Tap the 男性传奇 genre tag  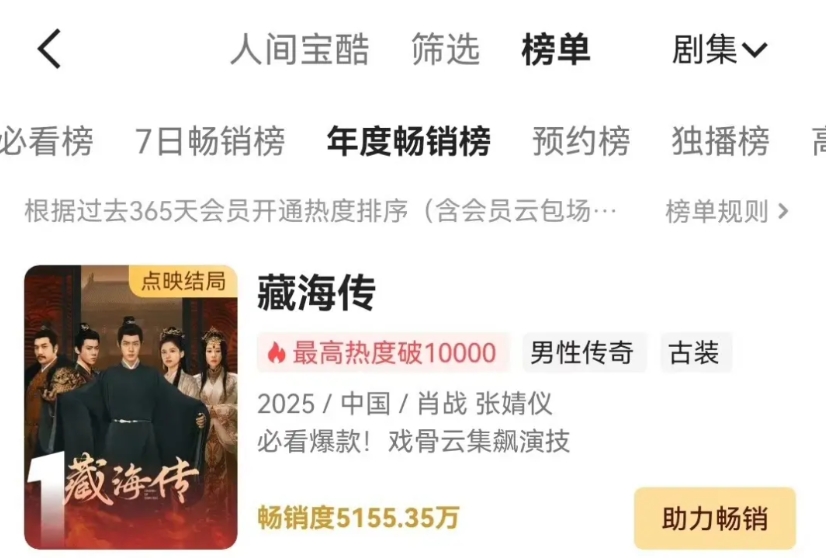point(582,353)
